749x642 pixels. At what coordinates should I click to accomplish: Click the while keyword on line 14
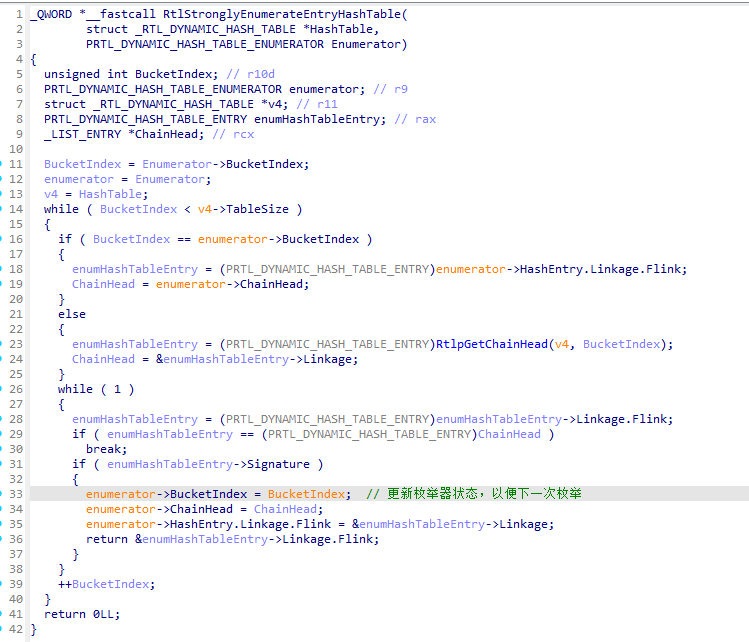[62, 209]
